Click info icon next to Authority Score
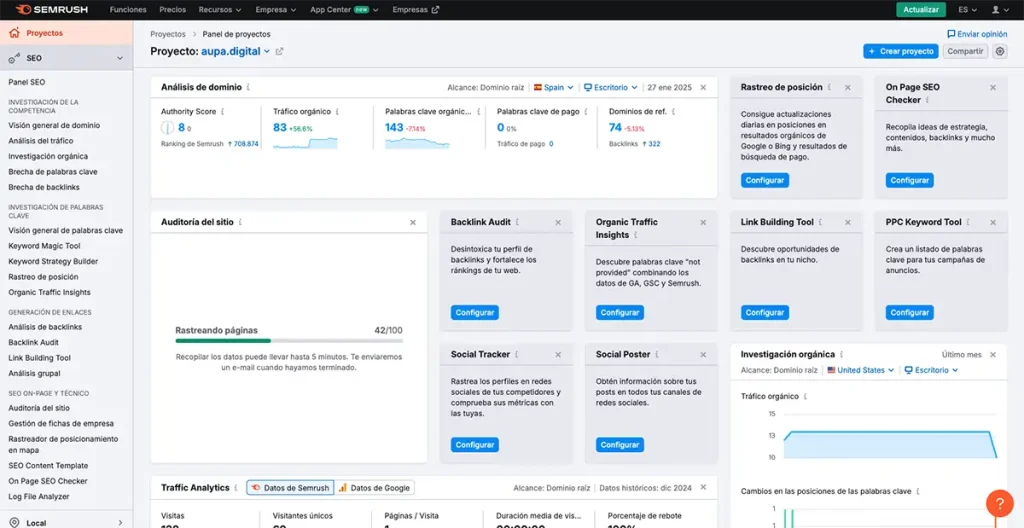The width and height of the screenshot is (1024, 528). [x=223, y=112]
